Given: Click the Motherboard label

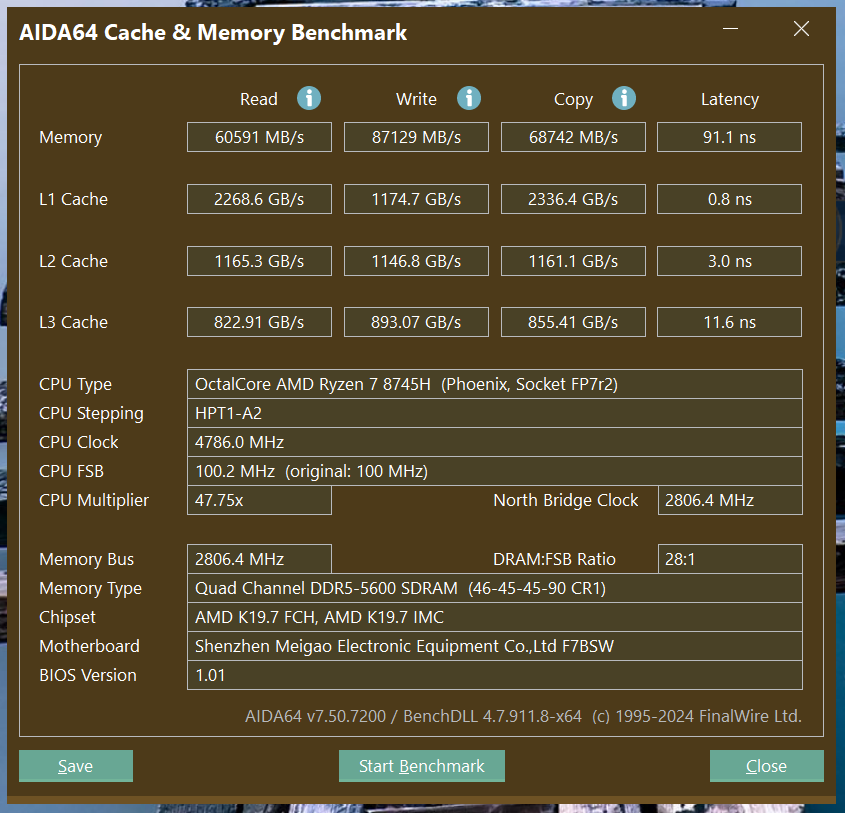Looking at the screenshot, I should (89, 647).
